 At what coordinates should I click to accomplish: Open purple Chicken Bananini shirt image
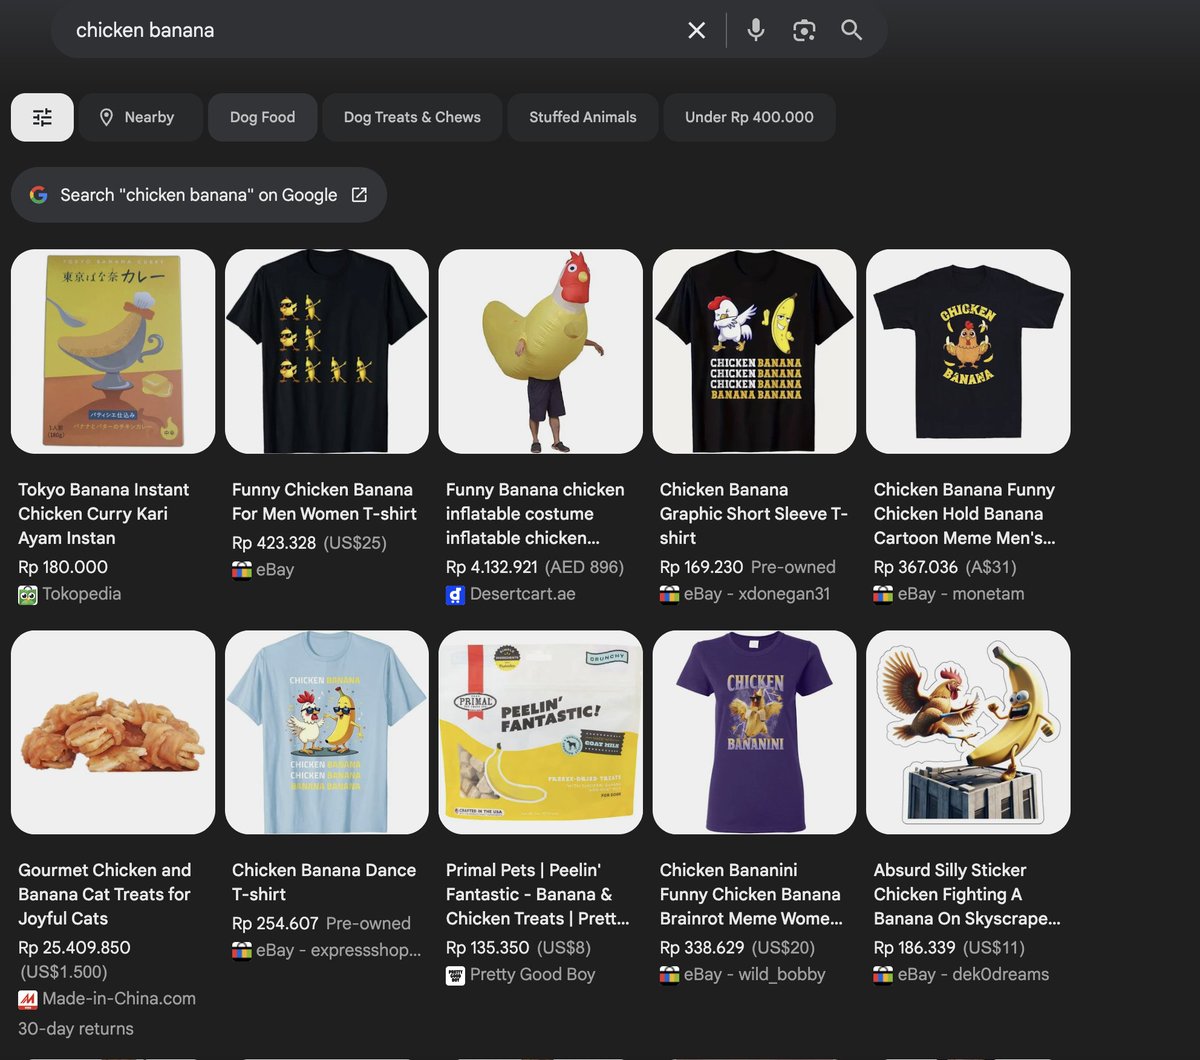[755, 733]
